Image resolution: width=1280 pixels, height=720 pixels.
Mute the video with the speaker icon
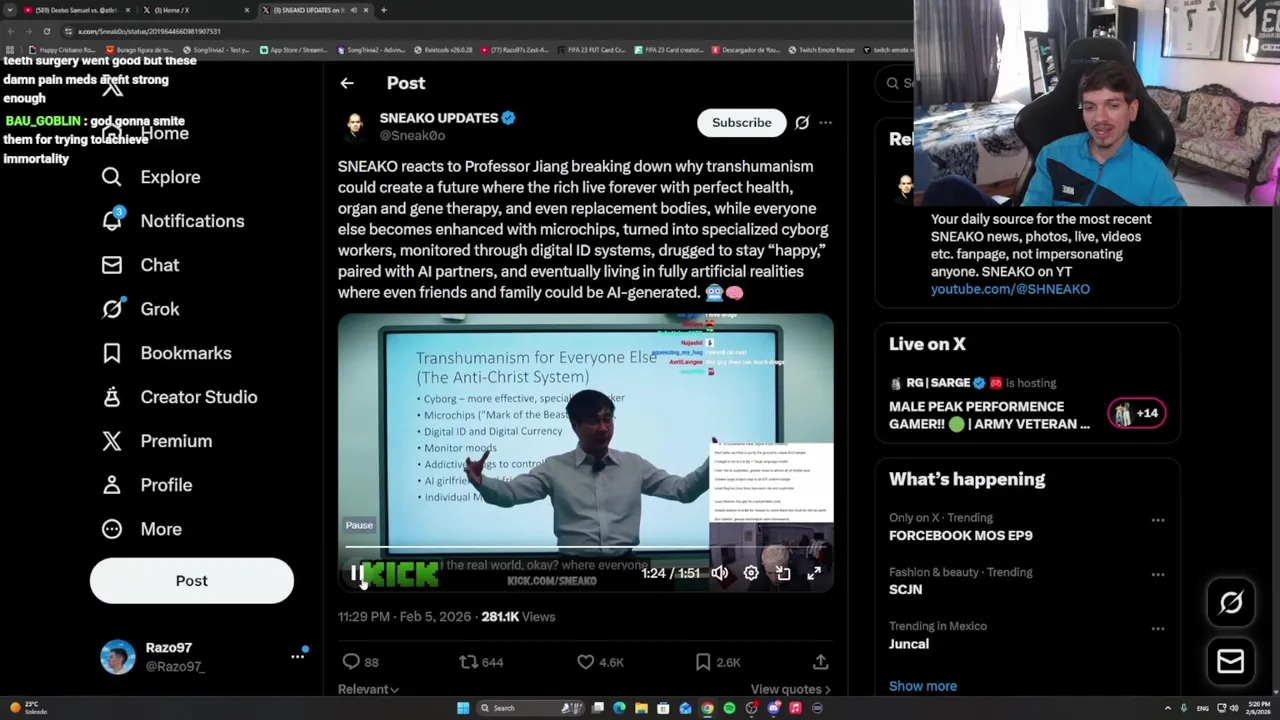click(x=720, y=573)
